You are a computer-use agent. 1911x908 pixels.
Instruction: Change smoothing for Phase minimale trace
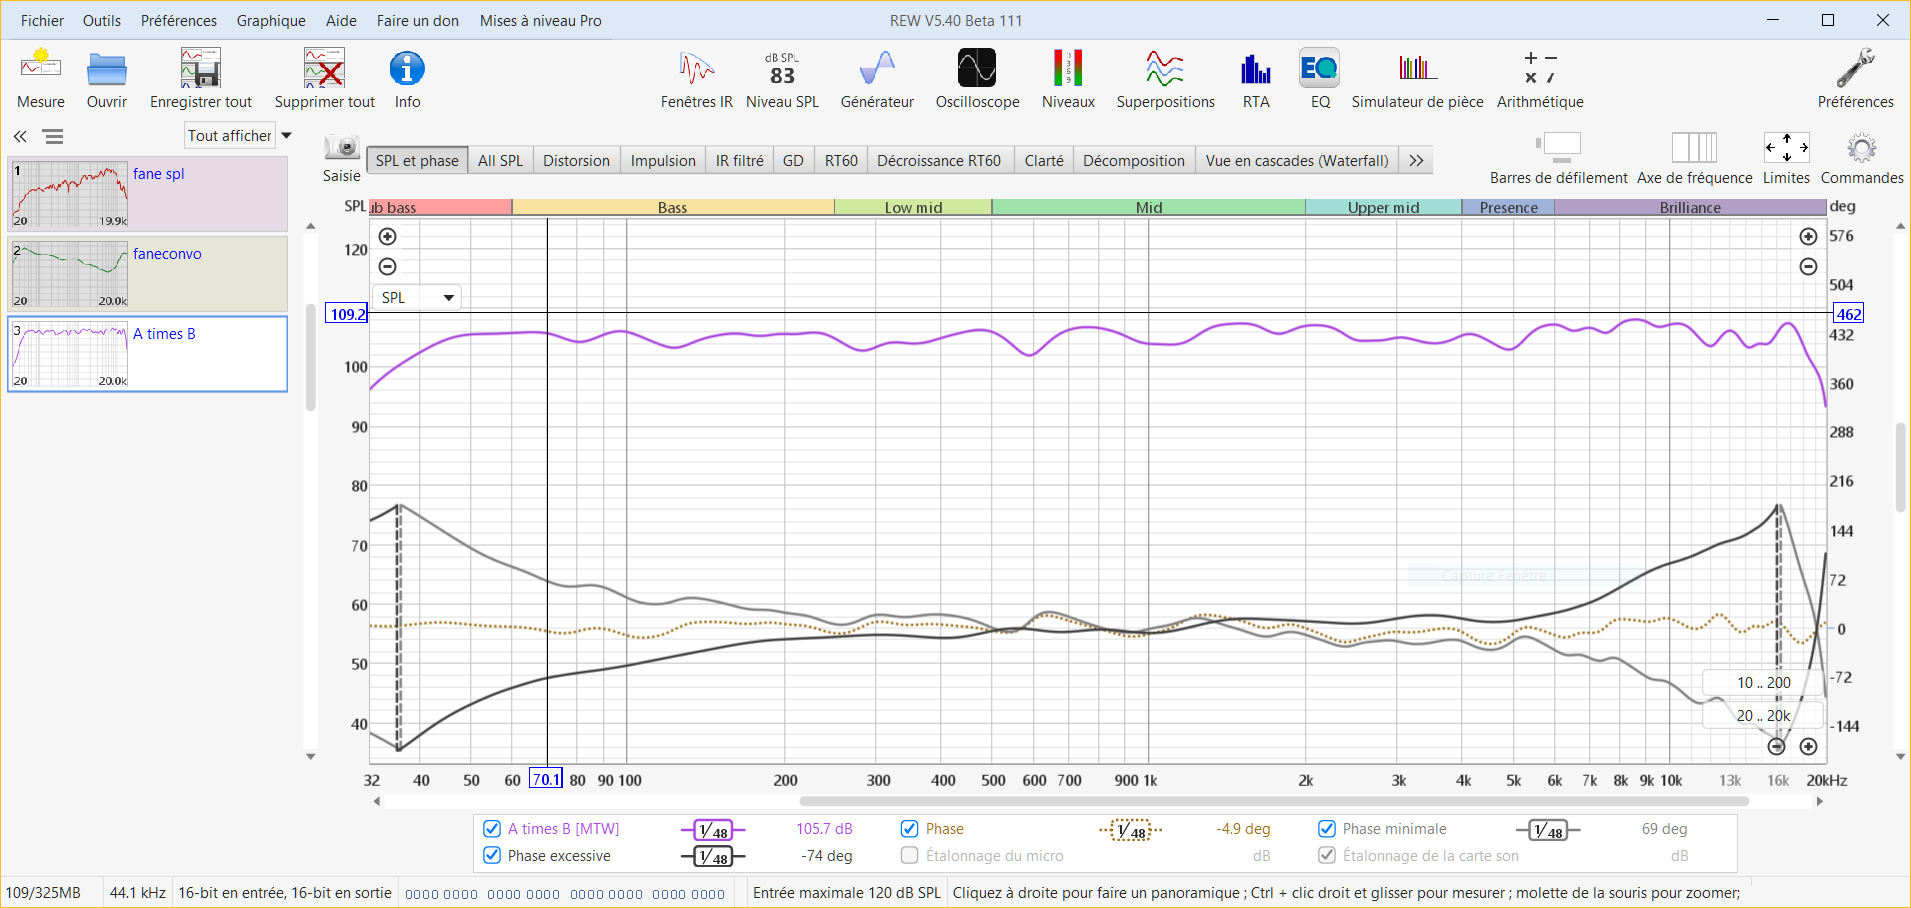[1548, 830]
